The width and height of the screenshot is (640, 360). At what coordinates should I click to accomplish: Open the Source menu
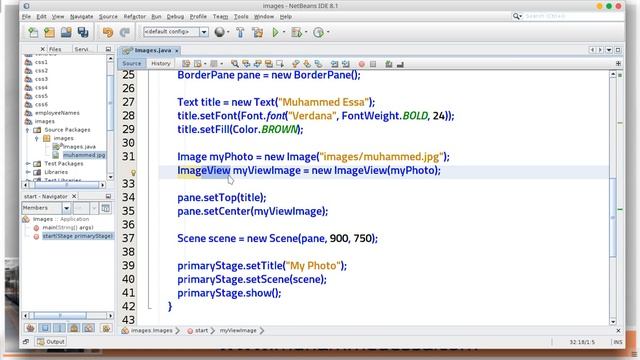pos(108,17)
